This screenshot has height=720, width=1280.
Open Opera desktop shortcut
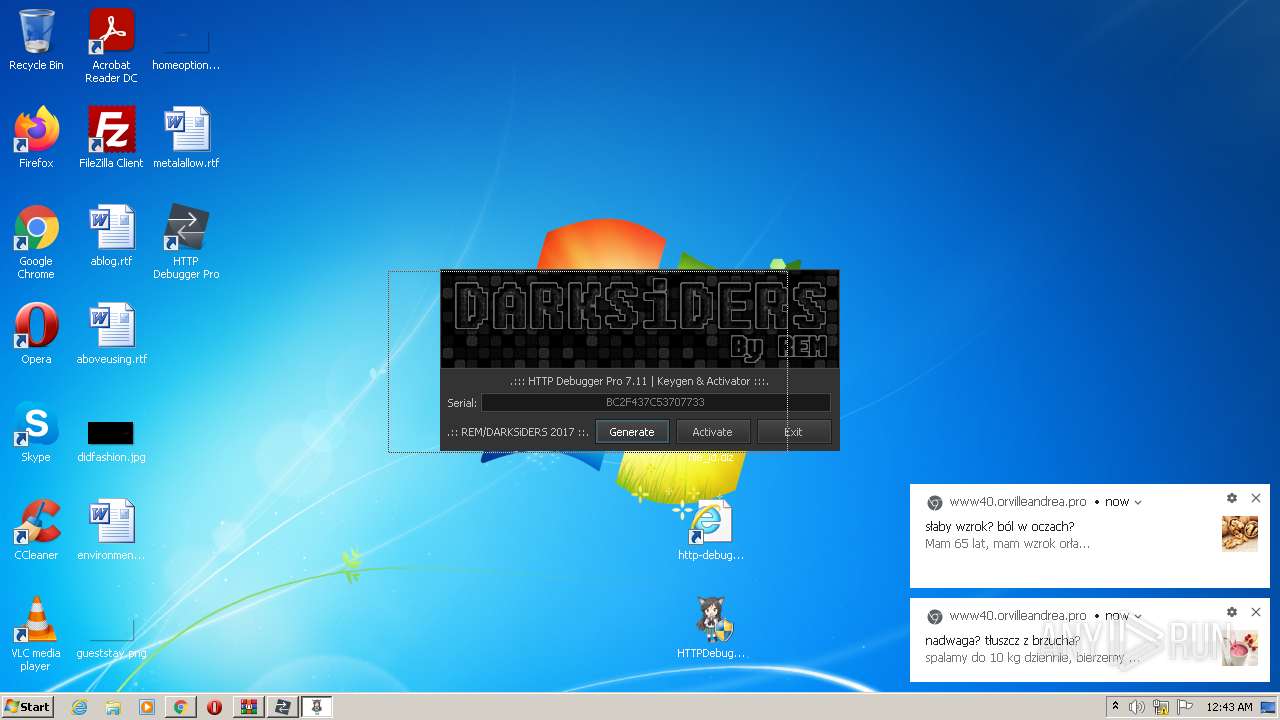pos(36,333)
